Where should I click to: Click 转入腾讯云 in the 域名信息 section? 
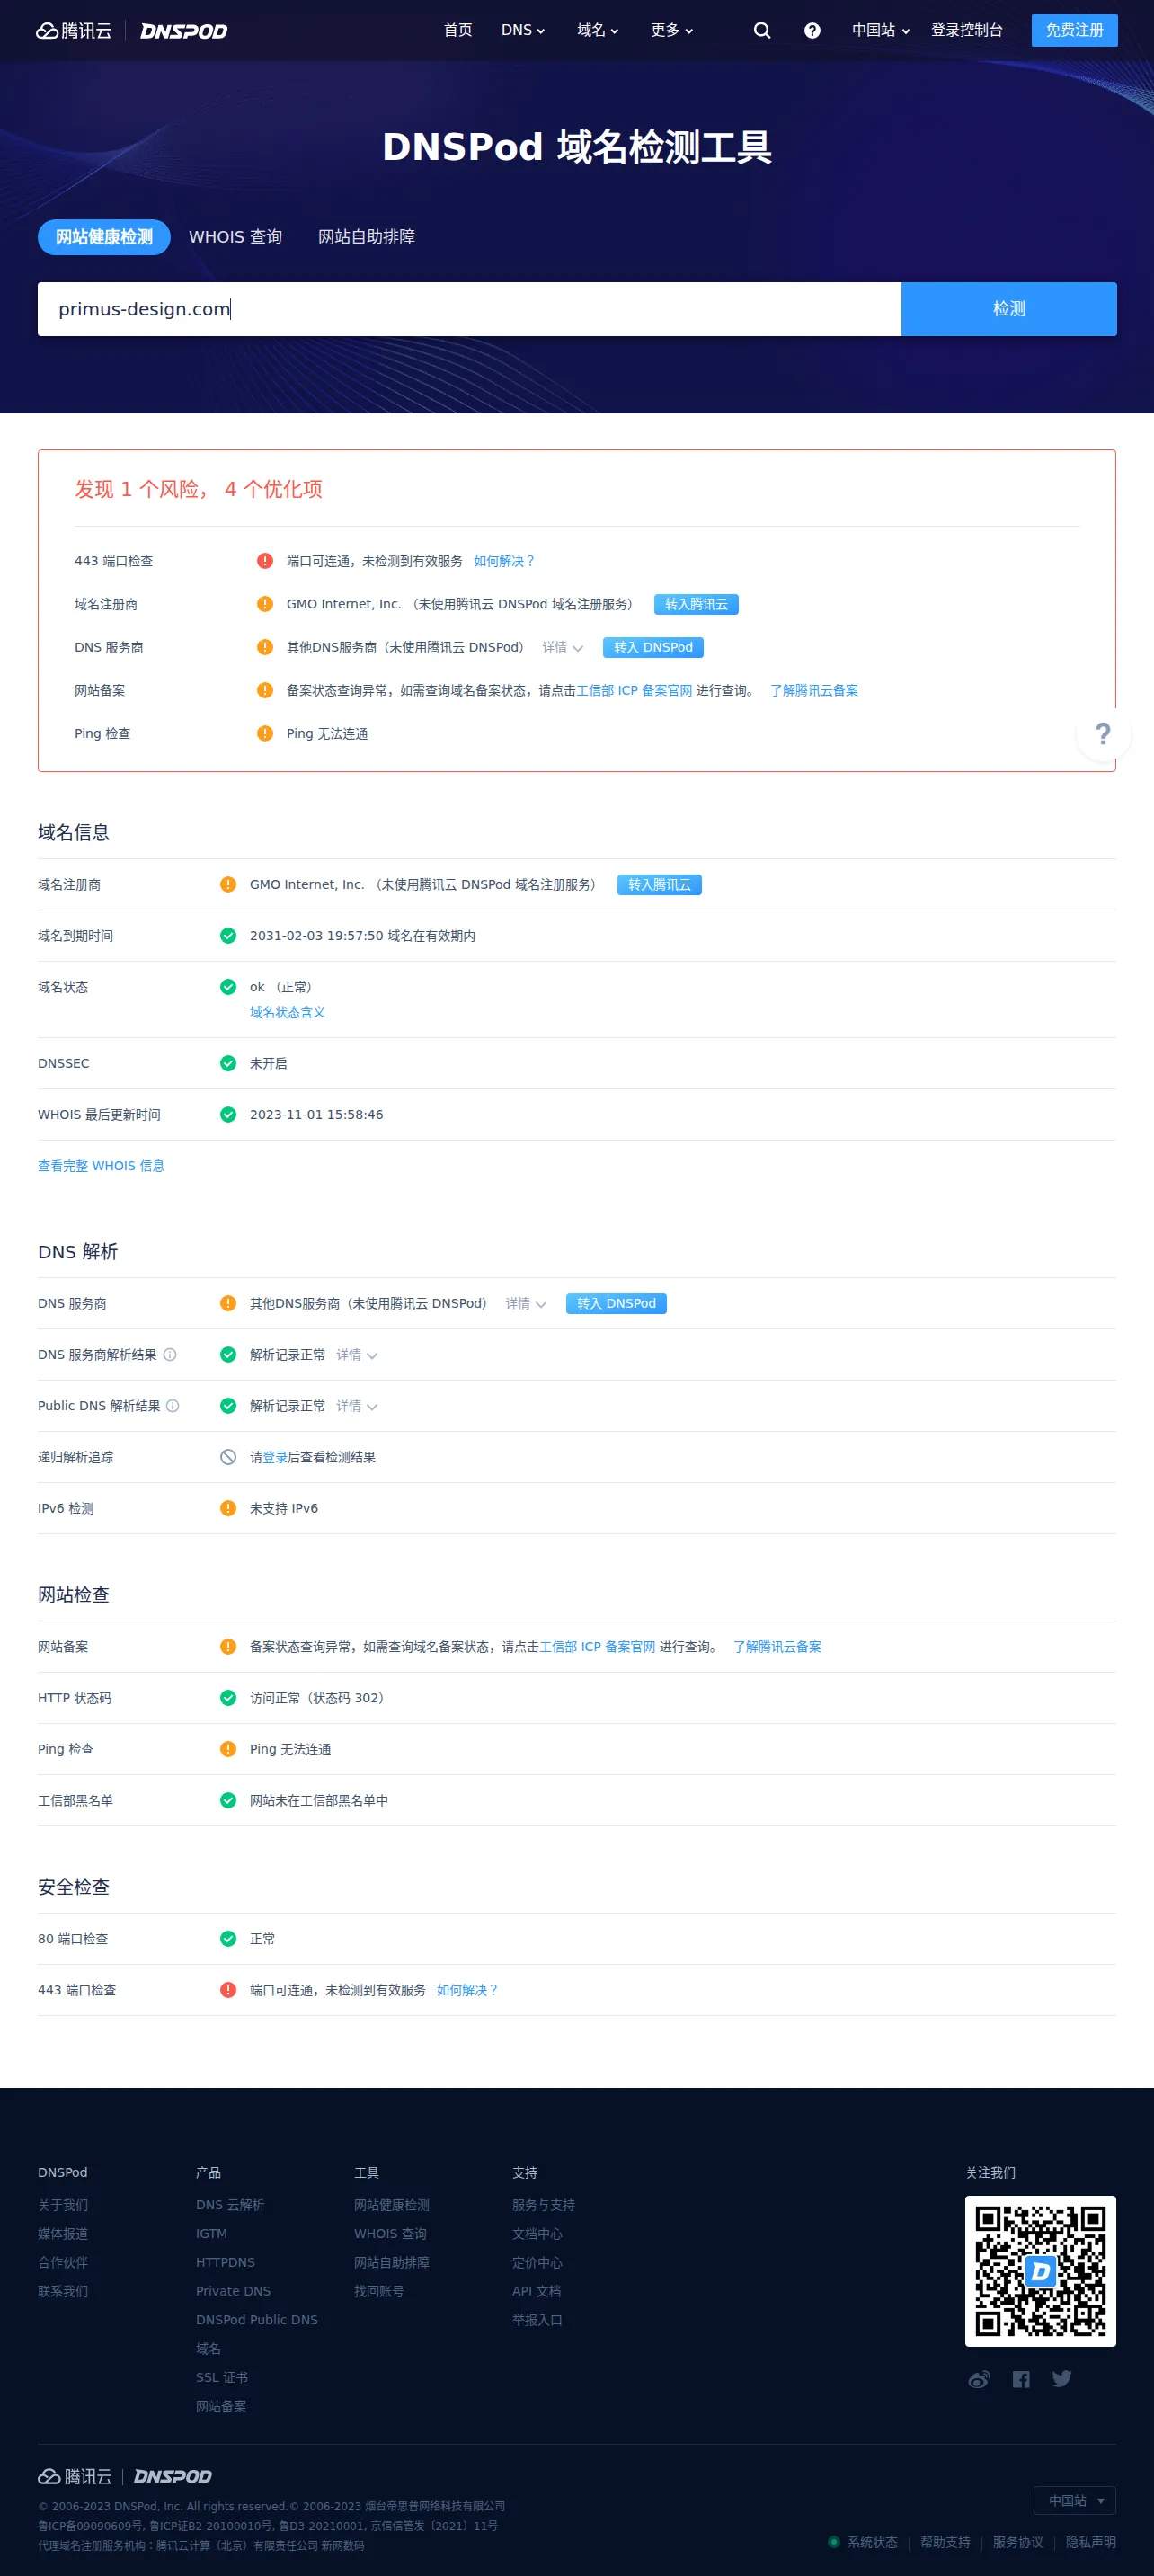[660, 884]
